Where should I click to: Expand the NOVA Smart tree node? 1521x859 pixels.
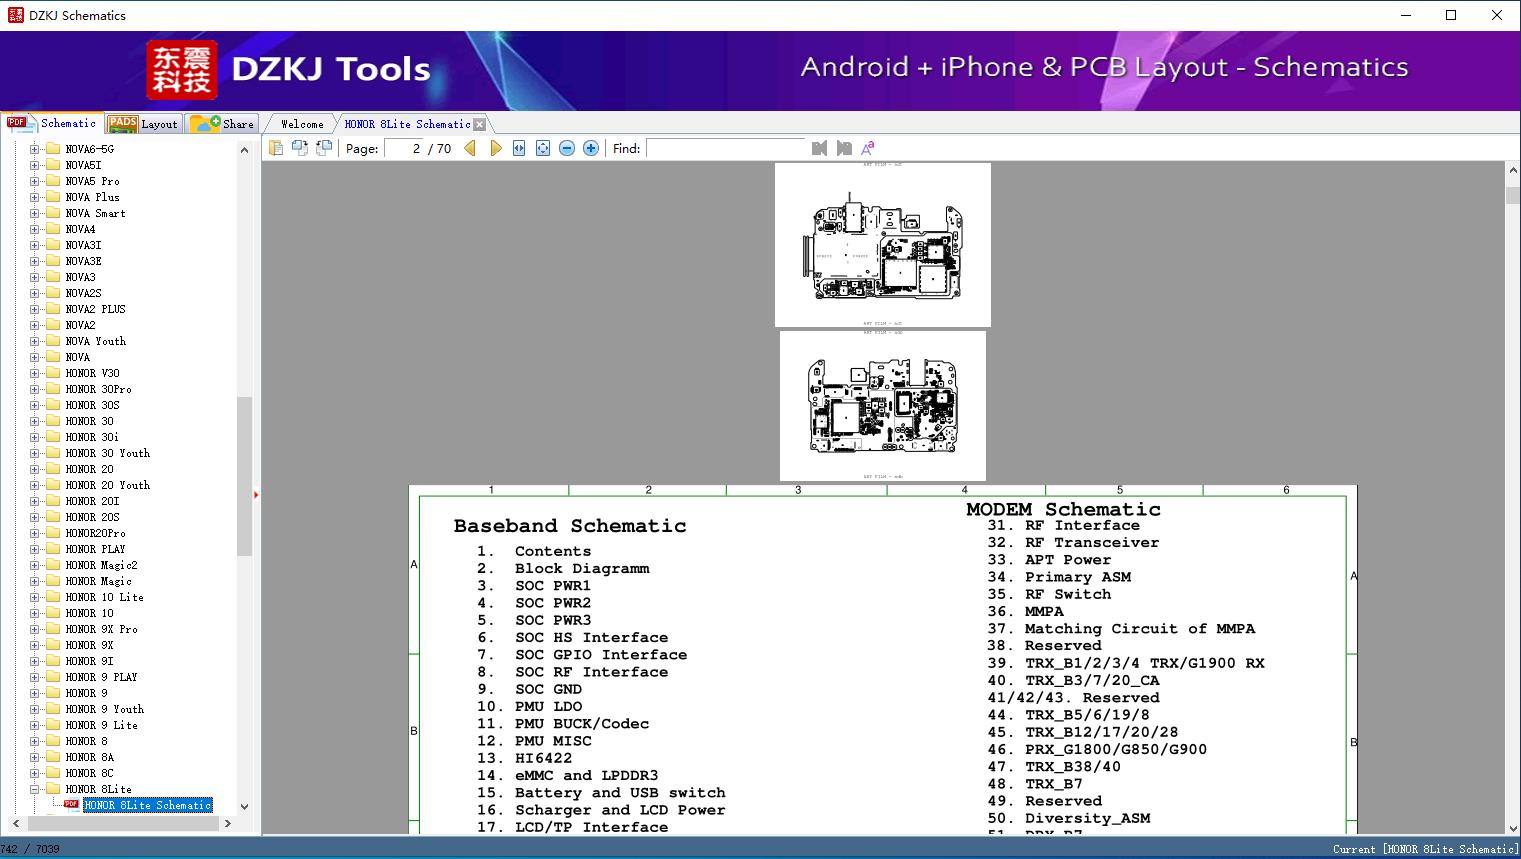coord(34,213)
